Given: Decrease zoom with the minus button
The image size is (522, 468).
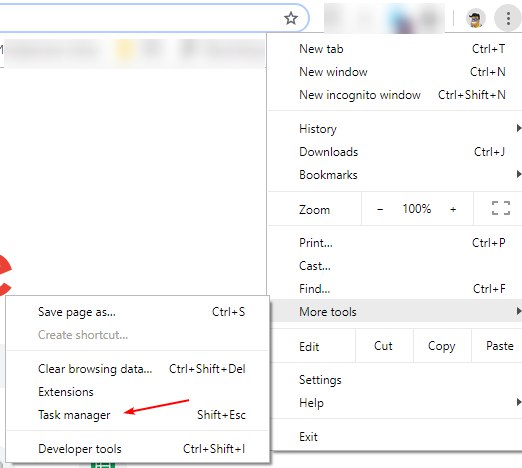Looking at the screenshot, I should point(380,209).
